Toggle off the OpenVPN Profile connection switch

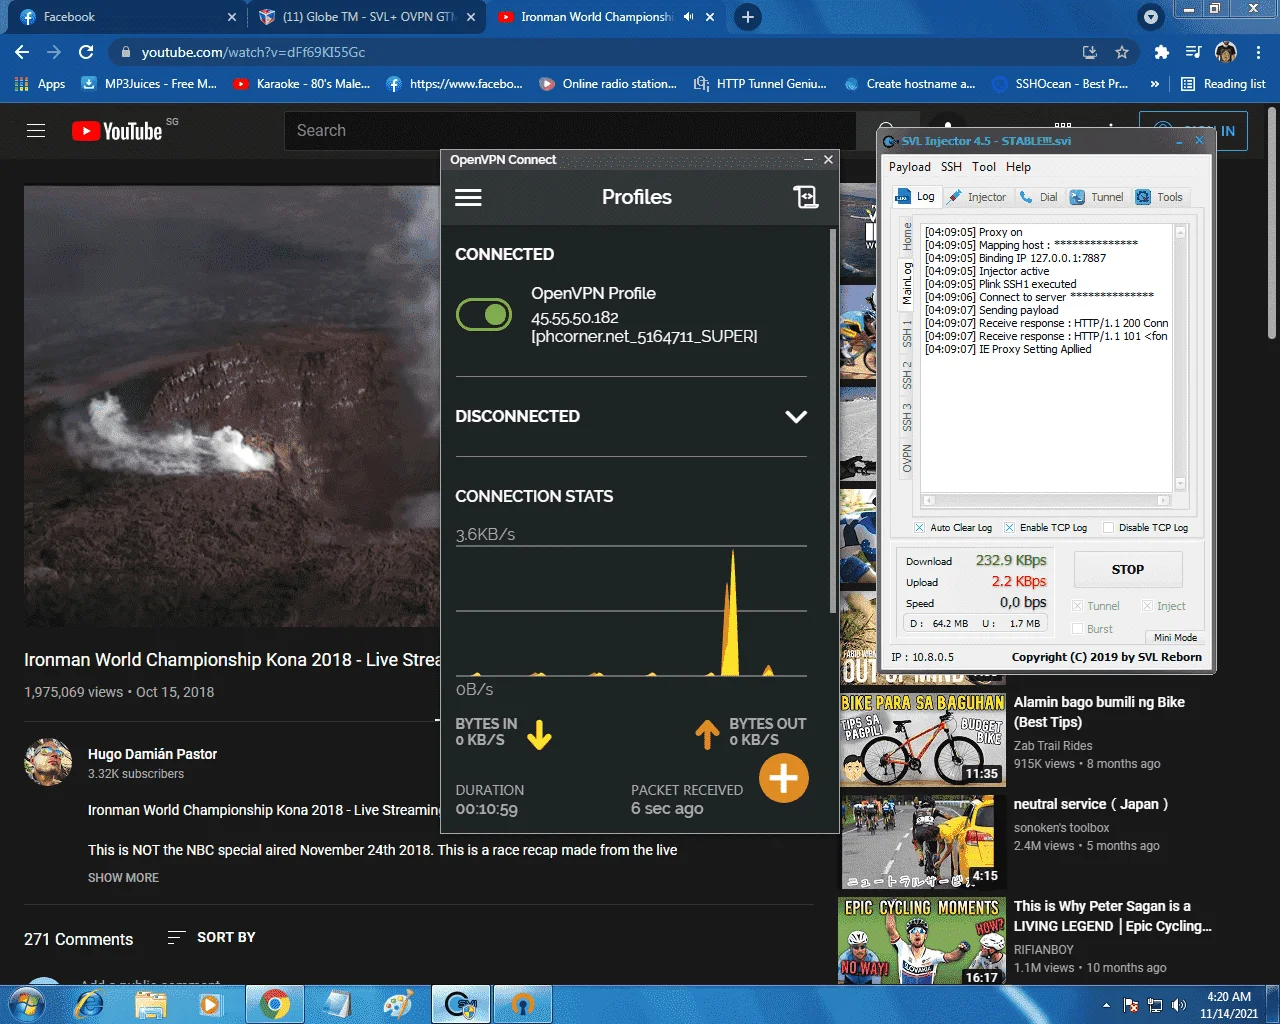[x=484, y=314]
